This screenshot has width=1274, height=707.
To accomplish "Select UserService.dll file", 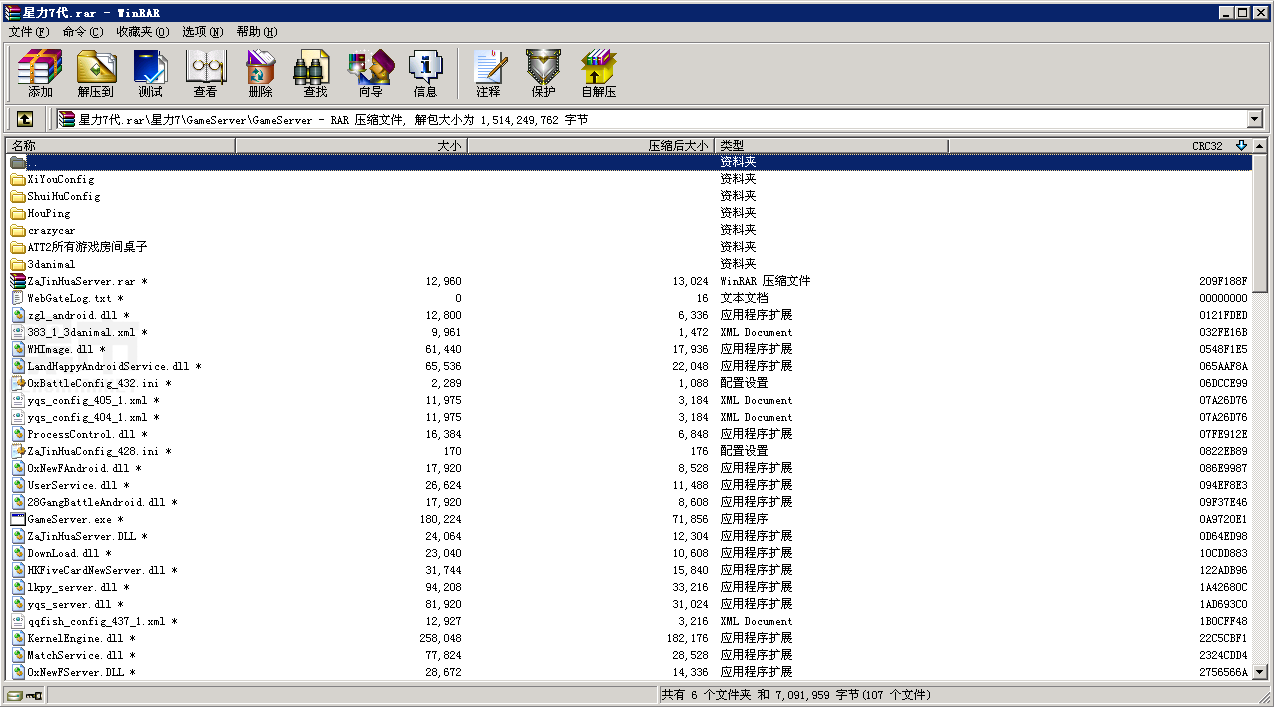I will (x=78, y=485).
